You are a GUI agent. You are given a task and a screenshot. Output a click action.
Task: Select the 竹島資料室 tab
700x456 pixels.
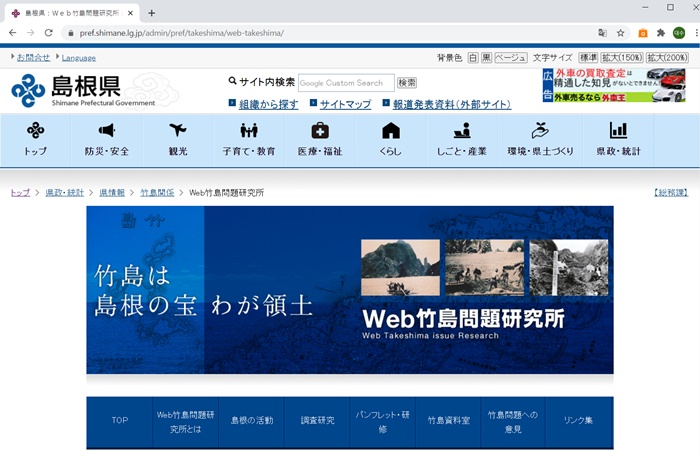[448, 421]
